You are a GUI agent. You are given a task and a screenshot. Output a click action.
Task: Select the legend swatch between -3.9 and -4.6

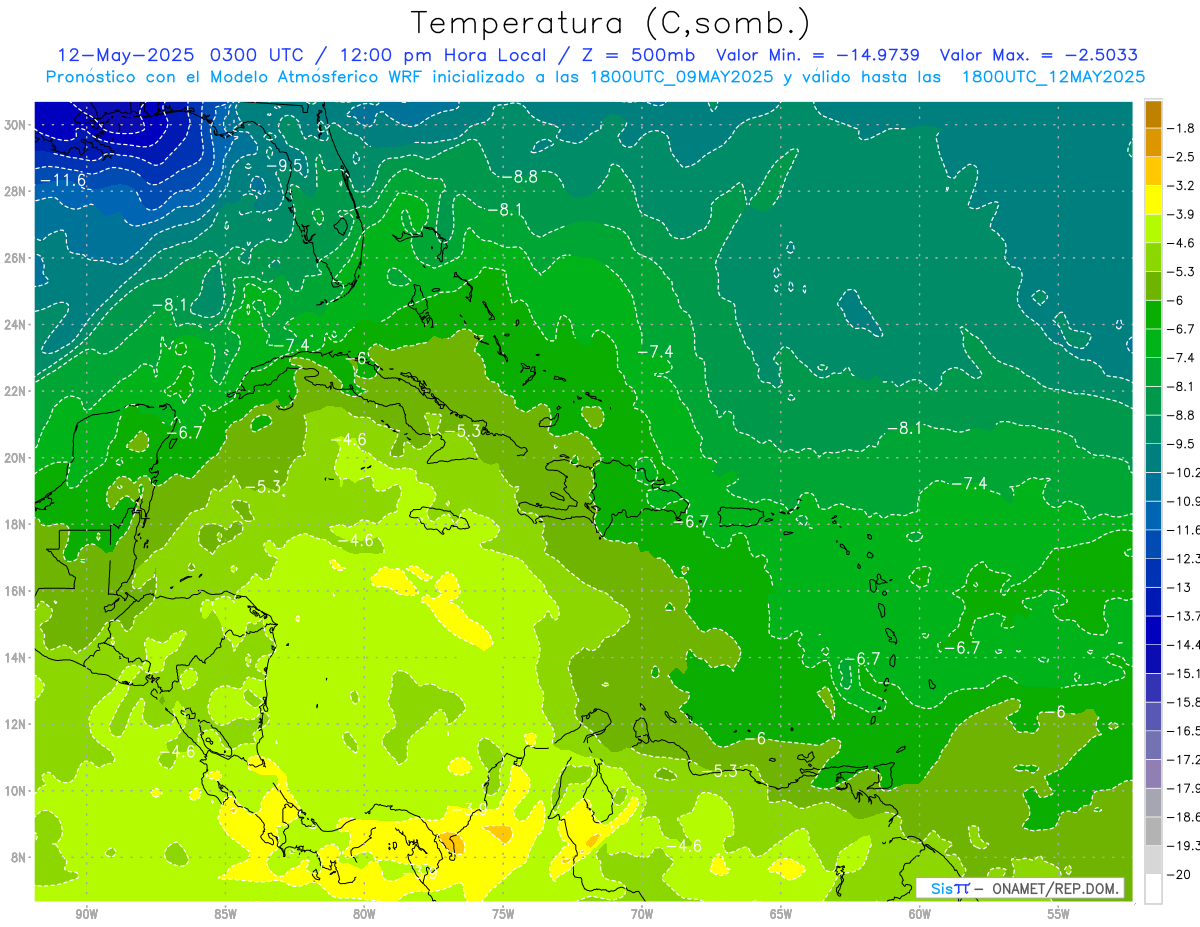point(1153,228)
